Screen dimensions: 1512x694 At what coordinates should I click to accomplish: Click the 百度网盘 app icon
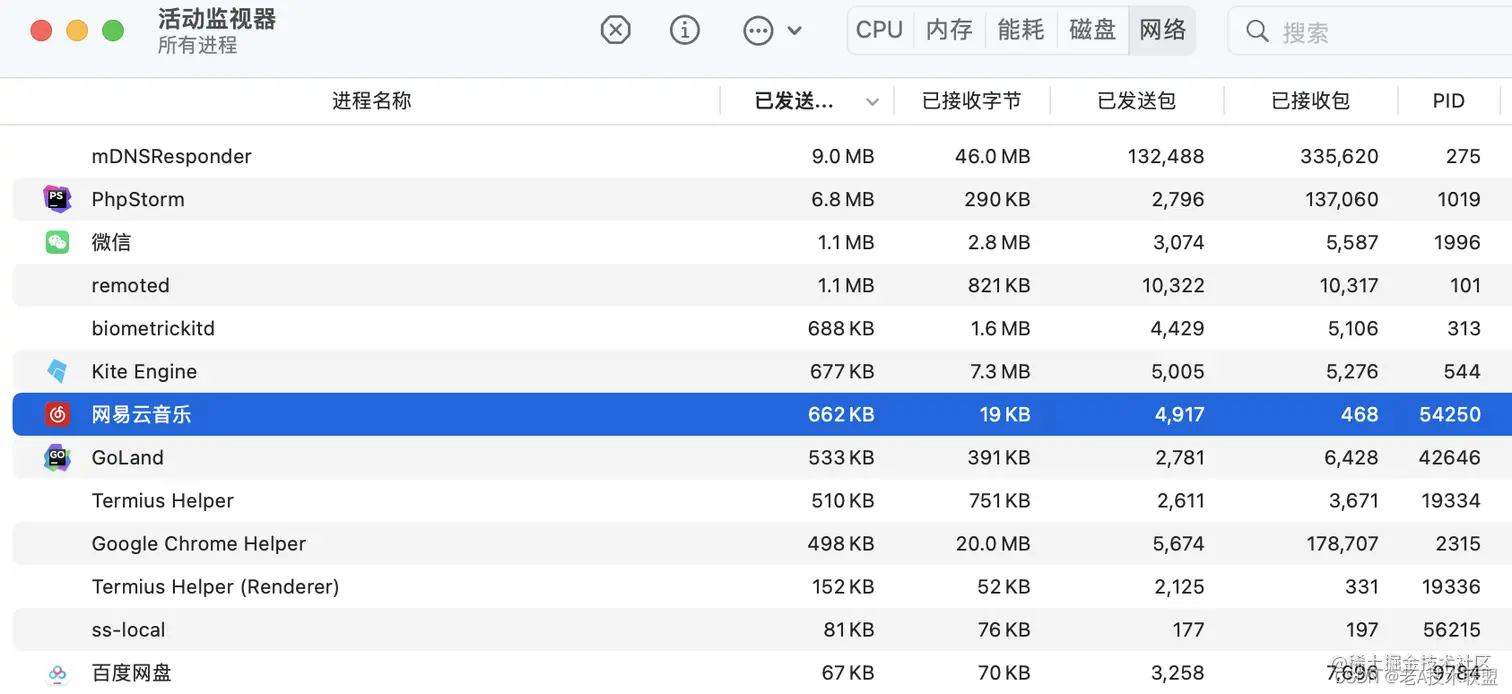pyautogui.click(x=58, y=673)
